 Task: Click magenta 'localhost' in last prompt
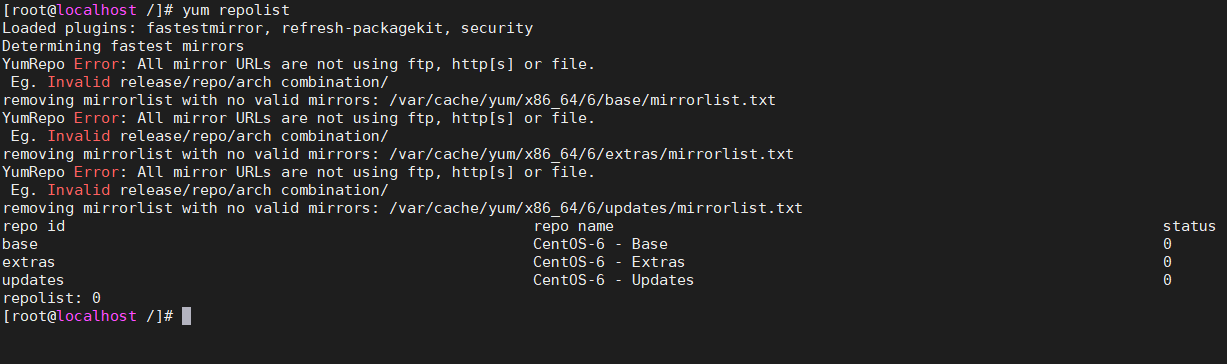pos(96,316)
